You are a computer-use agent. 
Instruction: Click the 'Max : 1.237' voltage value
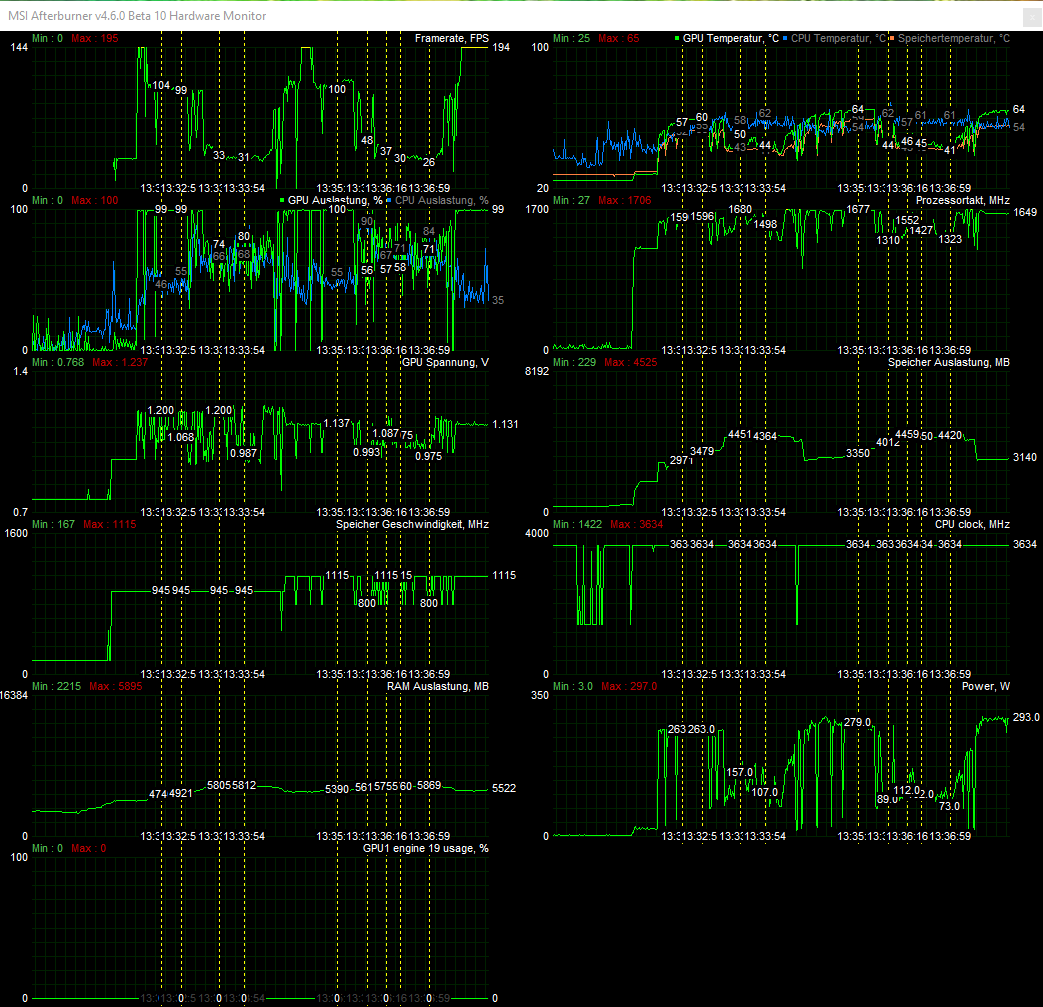coord(120,362)
